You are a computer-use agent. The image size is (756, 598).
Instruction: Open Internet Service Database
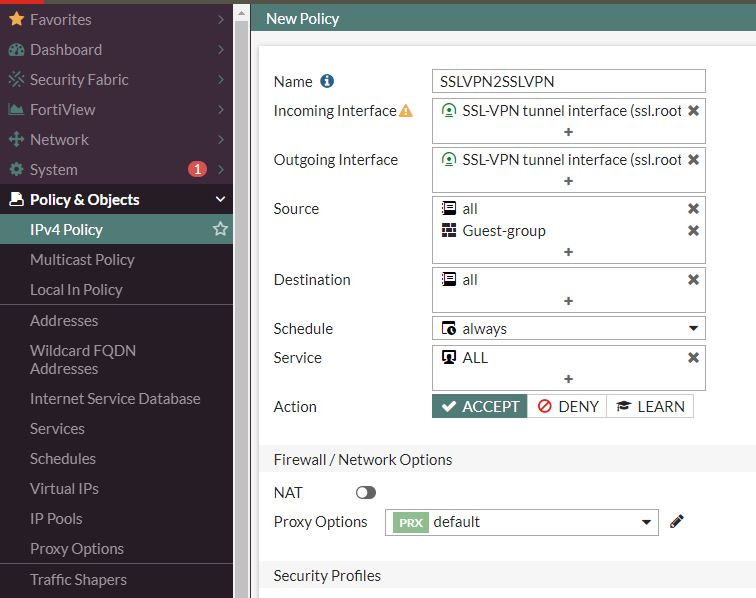[116, 398]
